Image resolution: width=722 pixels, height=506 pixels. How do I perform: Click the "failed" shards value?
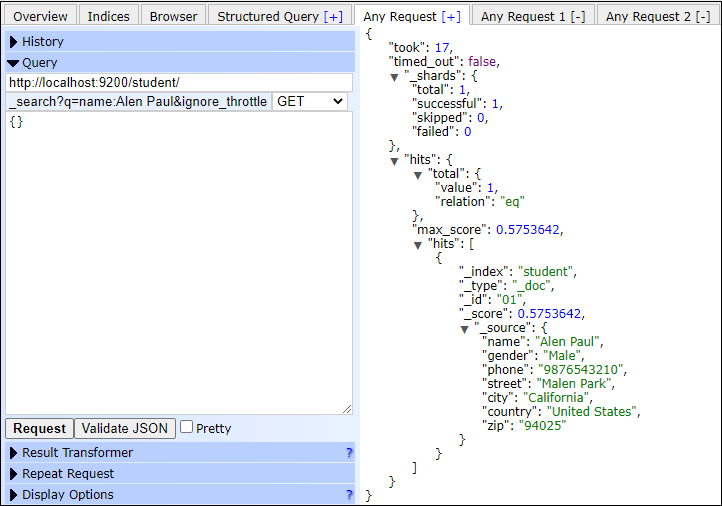[467, 132]
